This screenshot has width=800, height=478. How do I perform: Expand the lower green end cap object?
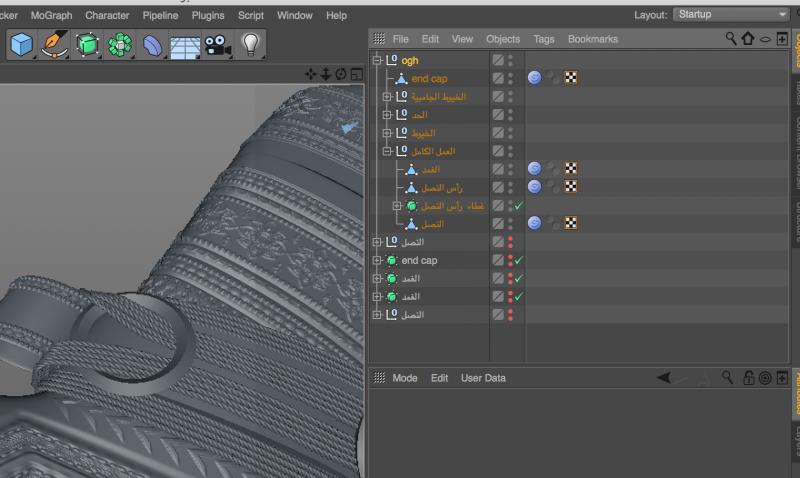click(377, 260)
